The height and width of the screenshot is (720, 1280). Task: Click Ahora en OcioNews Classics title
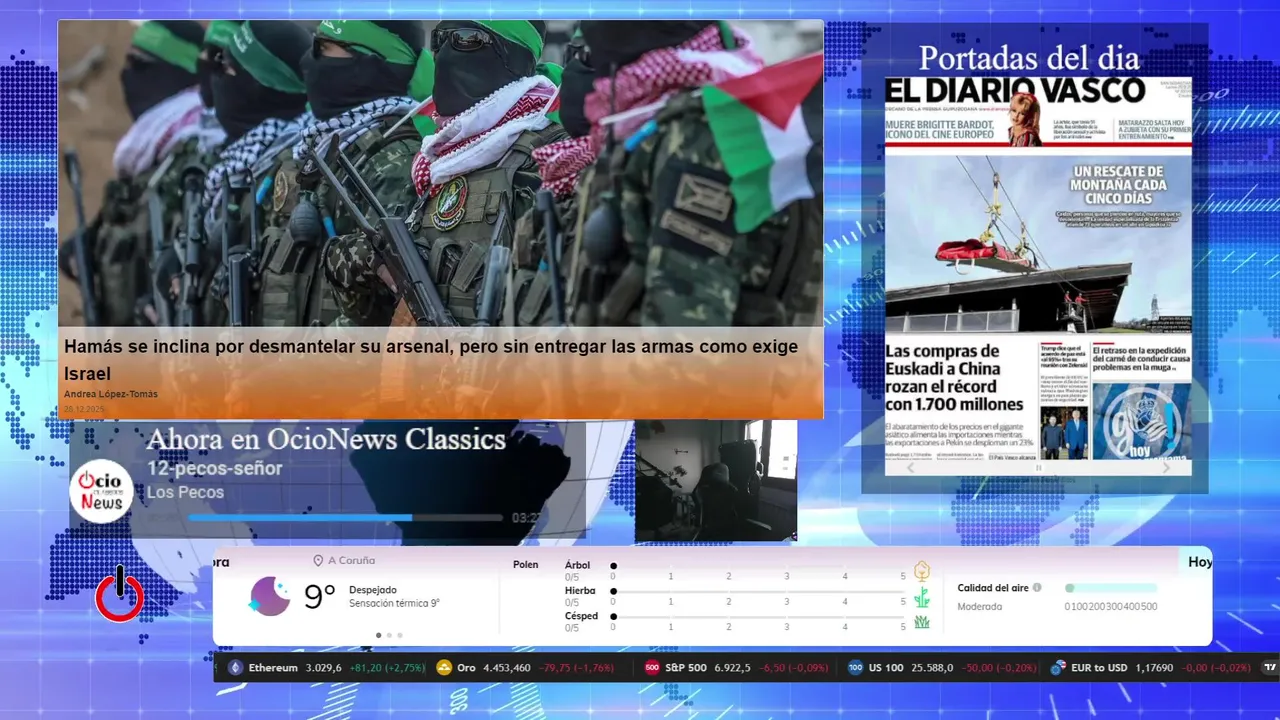326,439
